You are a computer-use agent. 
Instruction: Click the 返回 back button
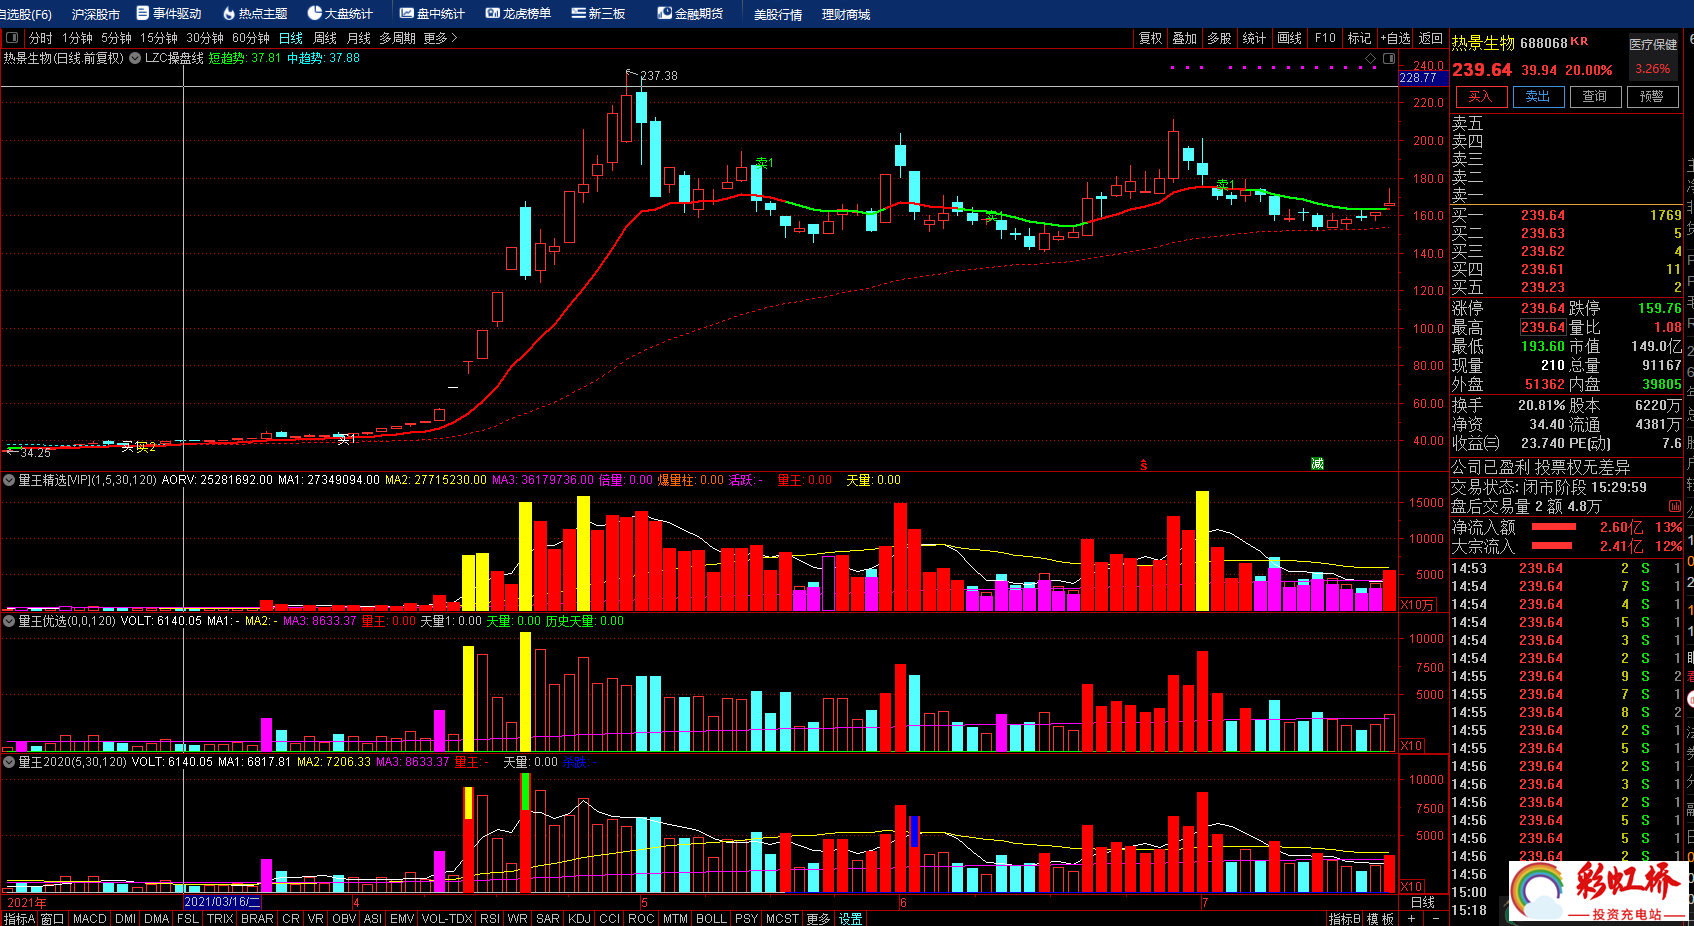1431,38
